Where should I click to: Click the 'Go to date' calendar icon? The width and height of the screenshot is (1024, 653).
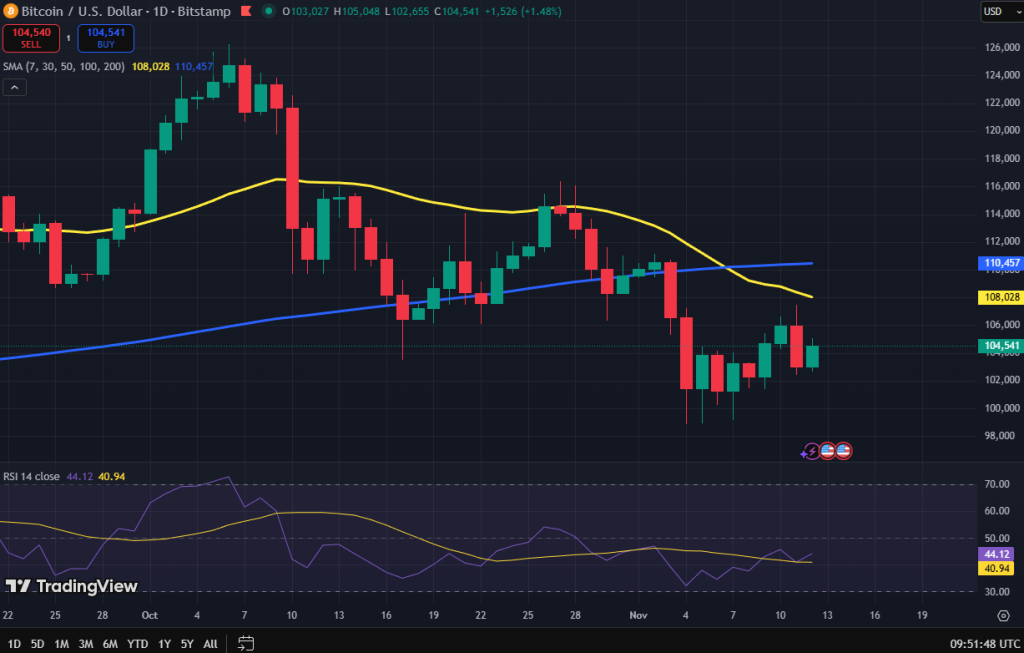pos(245,645)
